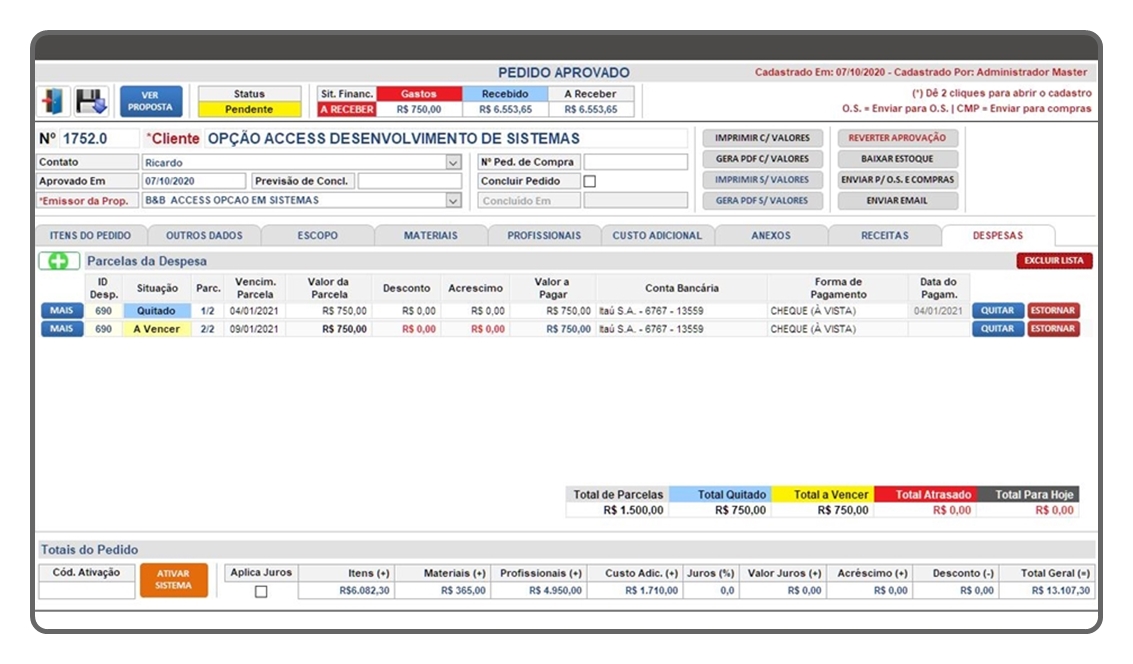Tick the Concluir Pedido checkbox
Image resolution: width=1133 pixels, height=664 pixels.
click(x=590, y=181)
